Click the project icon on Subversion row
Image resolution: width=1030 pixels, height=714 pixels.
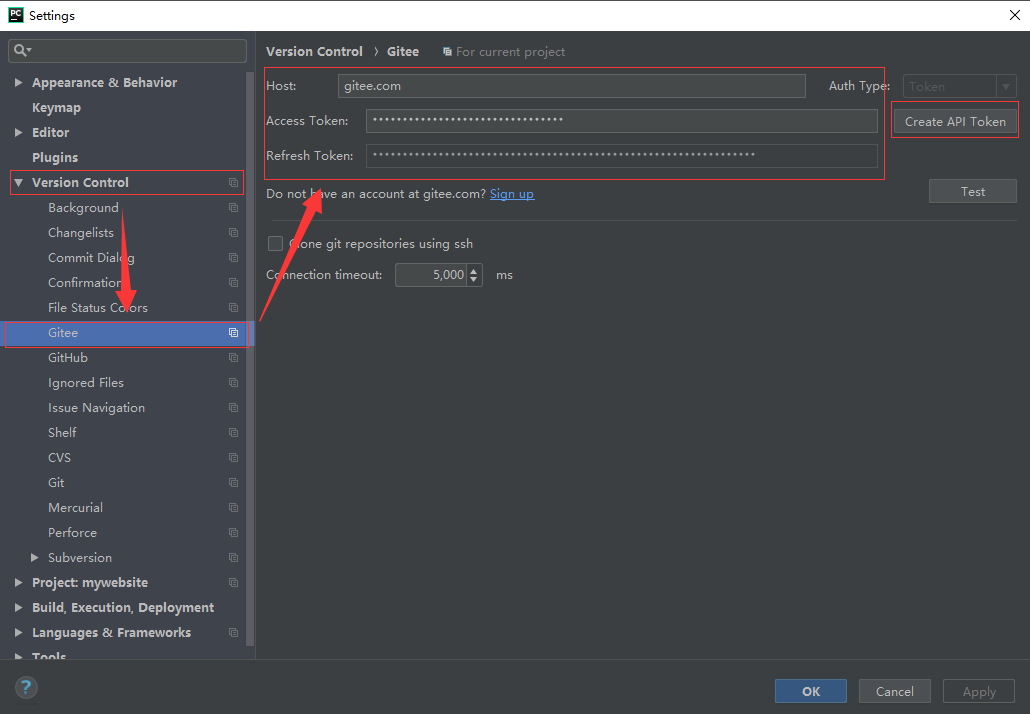(x=233, y=557)
